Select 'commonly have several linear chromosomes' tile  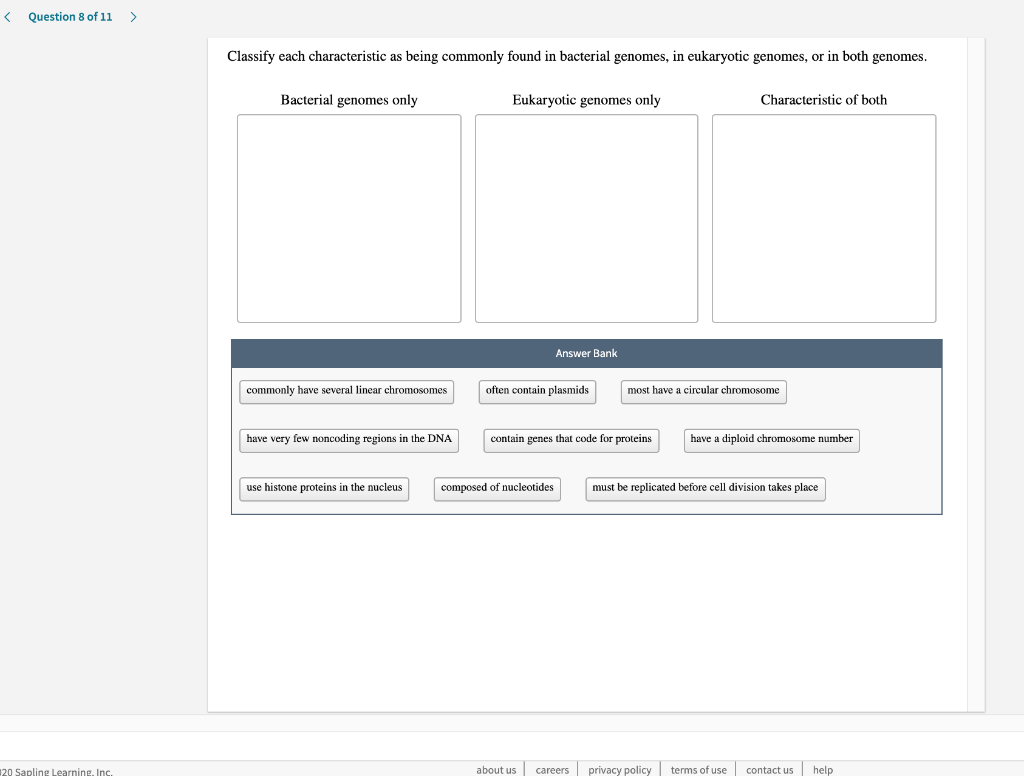click(346, 392)
